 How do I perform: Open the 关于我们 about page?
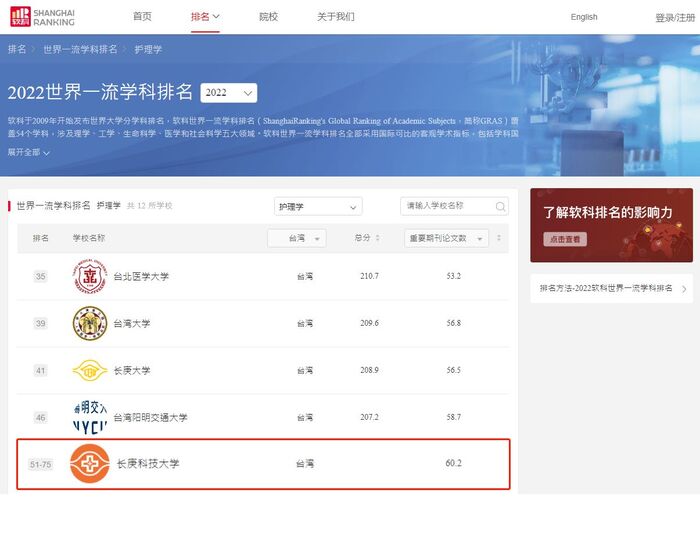[336, 17]
